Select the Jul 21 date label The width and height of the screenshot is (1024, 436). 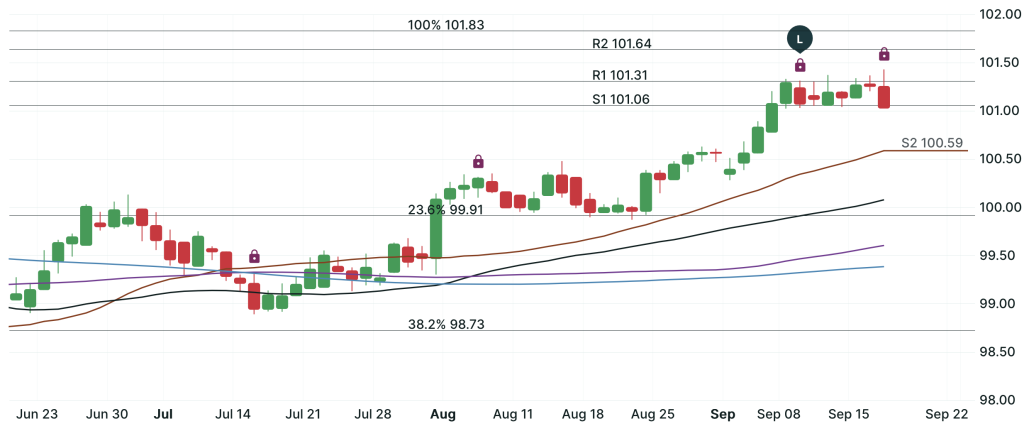coord(304,414)
